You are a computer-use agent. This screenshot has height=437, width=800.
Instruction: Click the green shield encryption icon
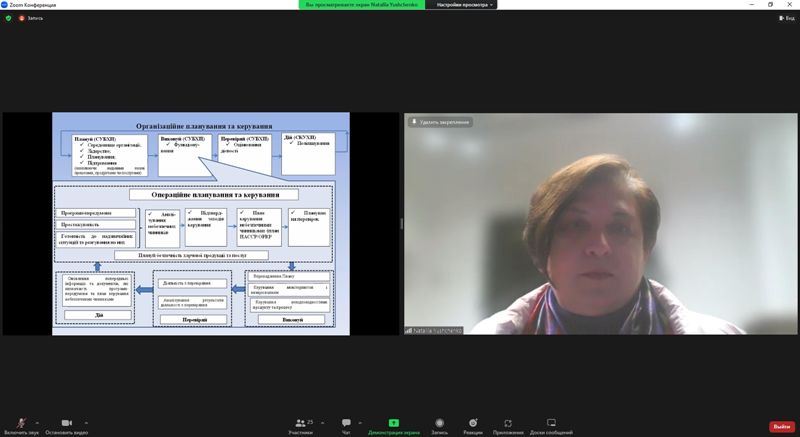tap(9, 18)
